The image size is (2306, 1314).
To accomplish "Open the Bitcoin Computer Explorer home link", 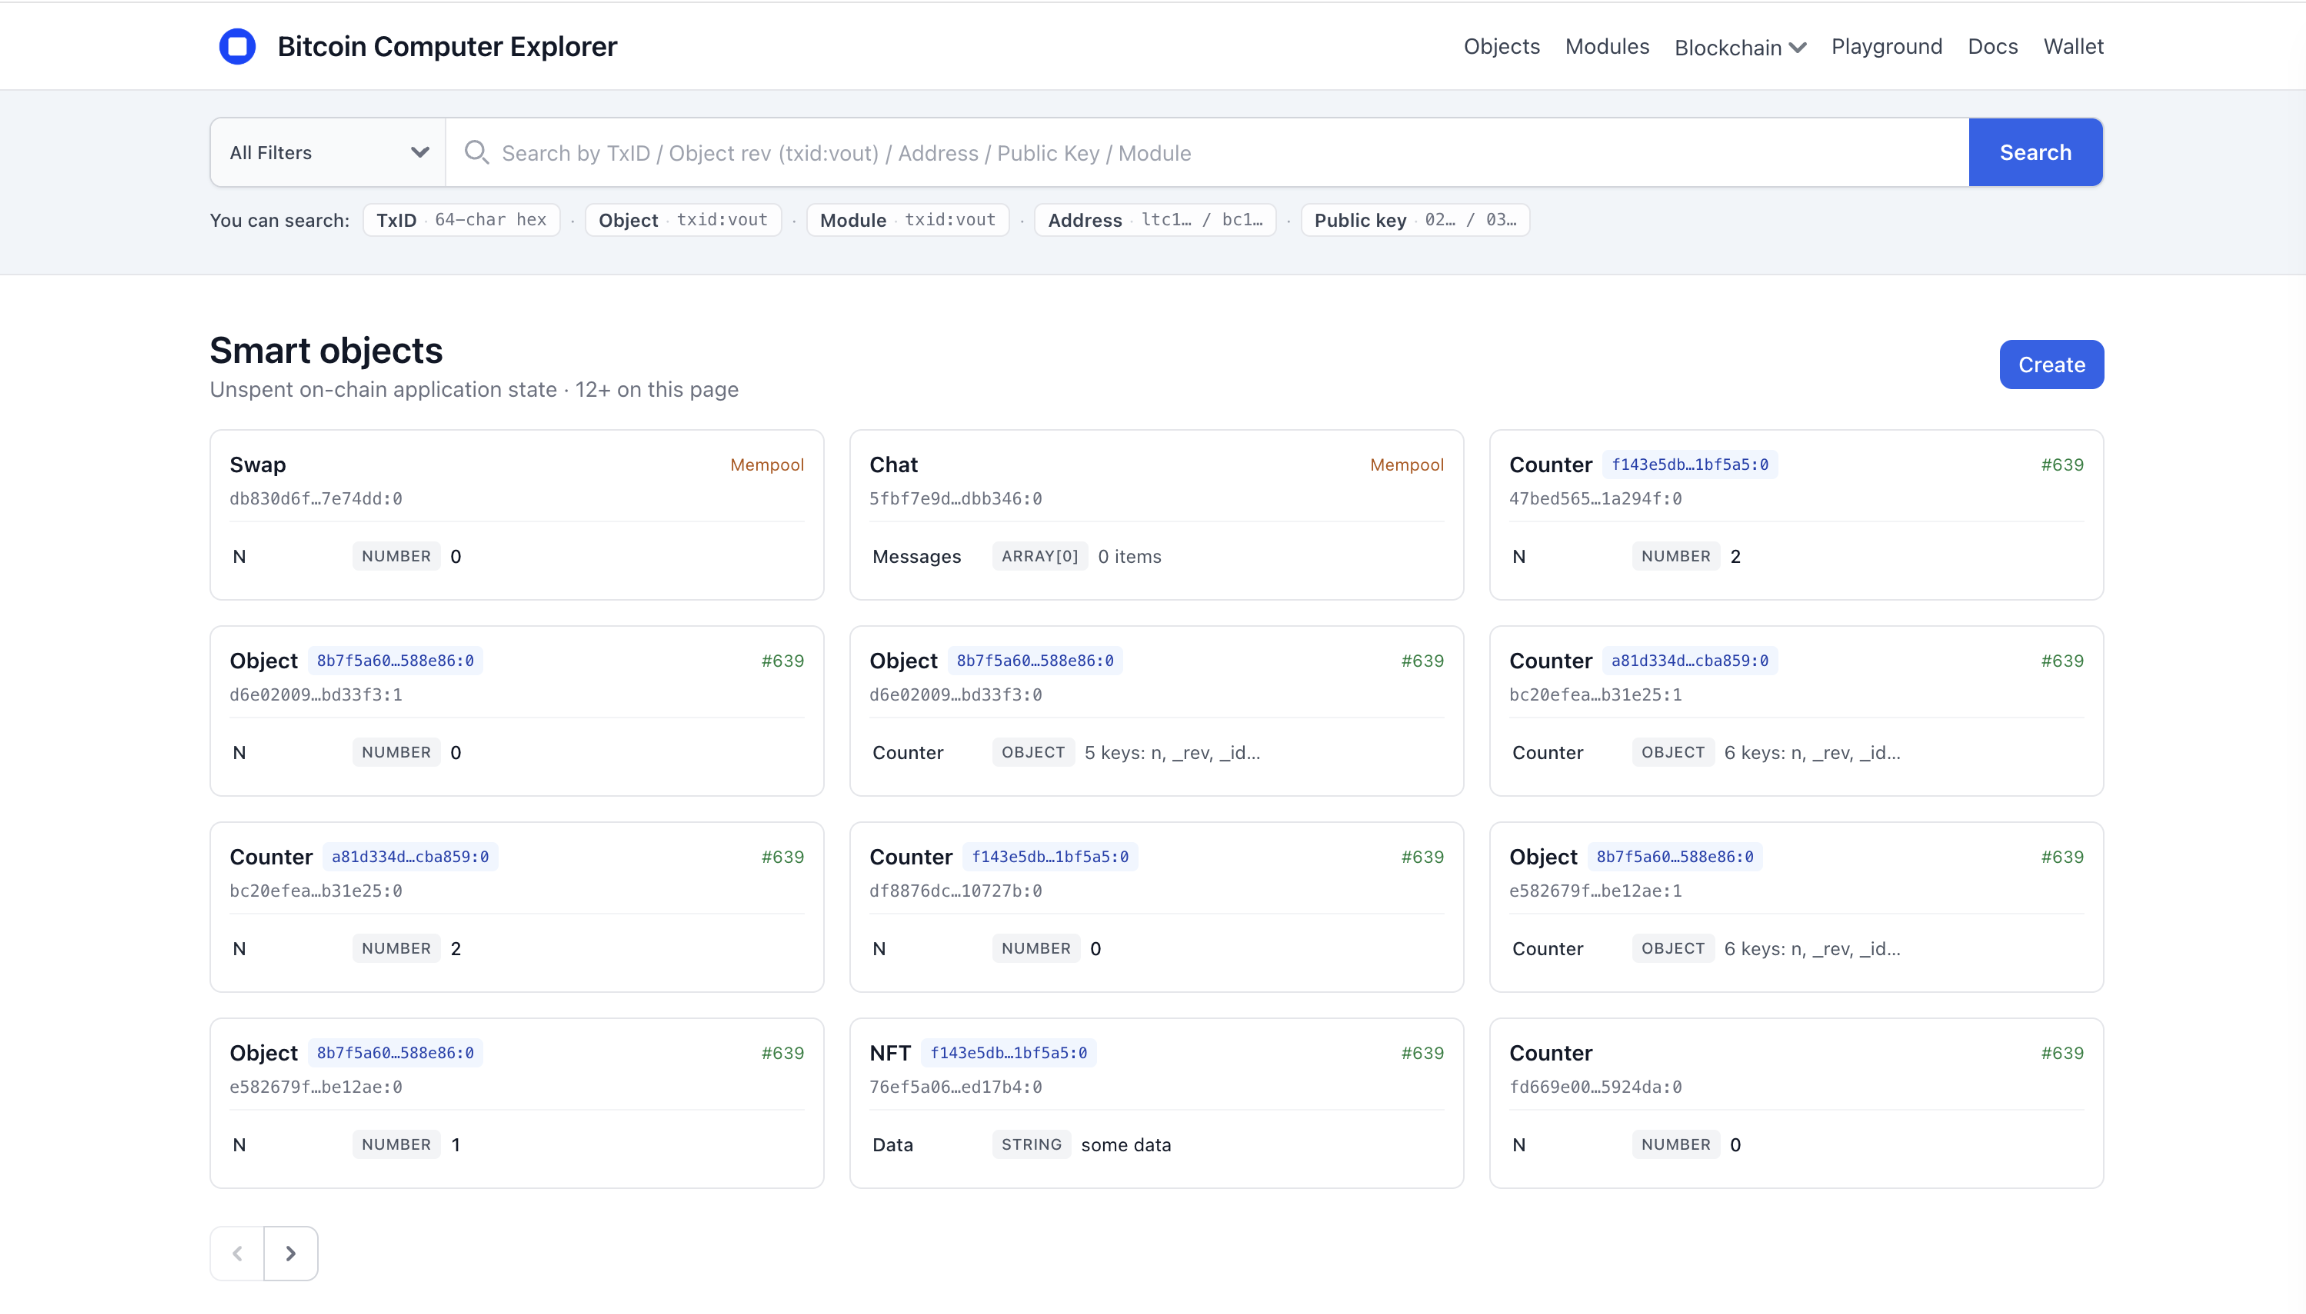I will coord(447,46).
